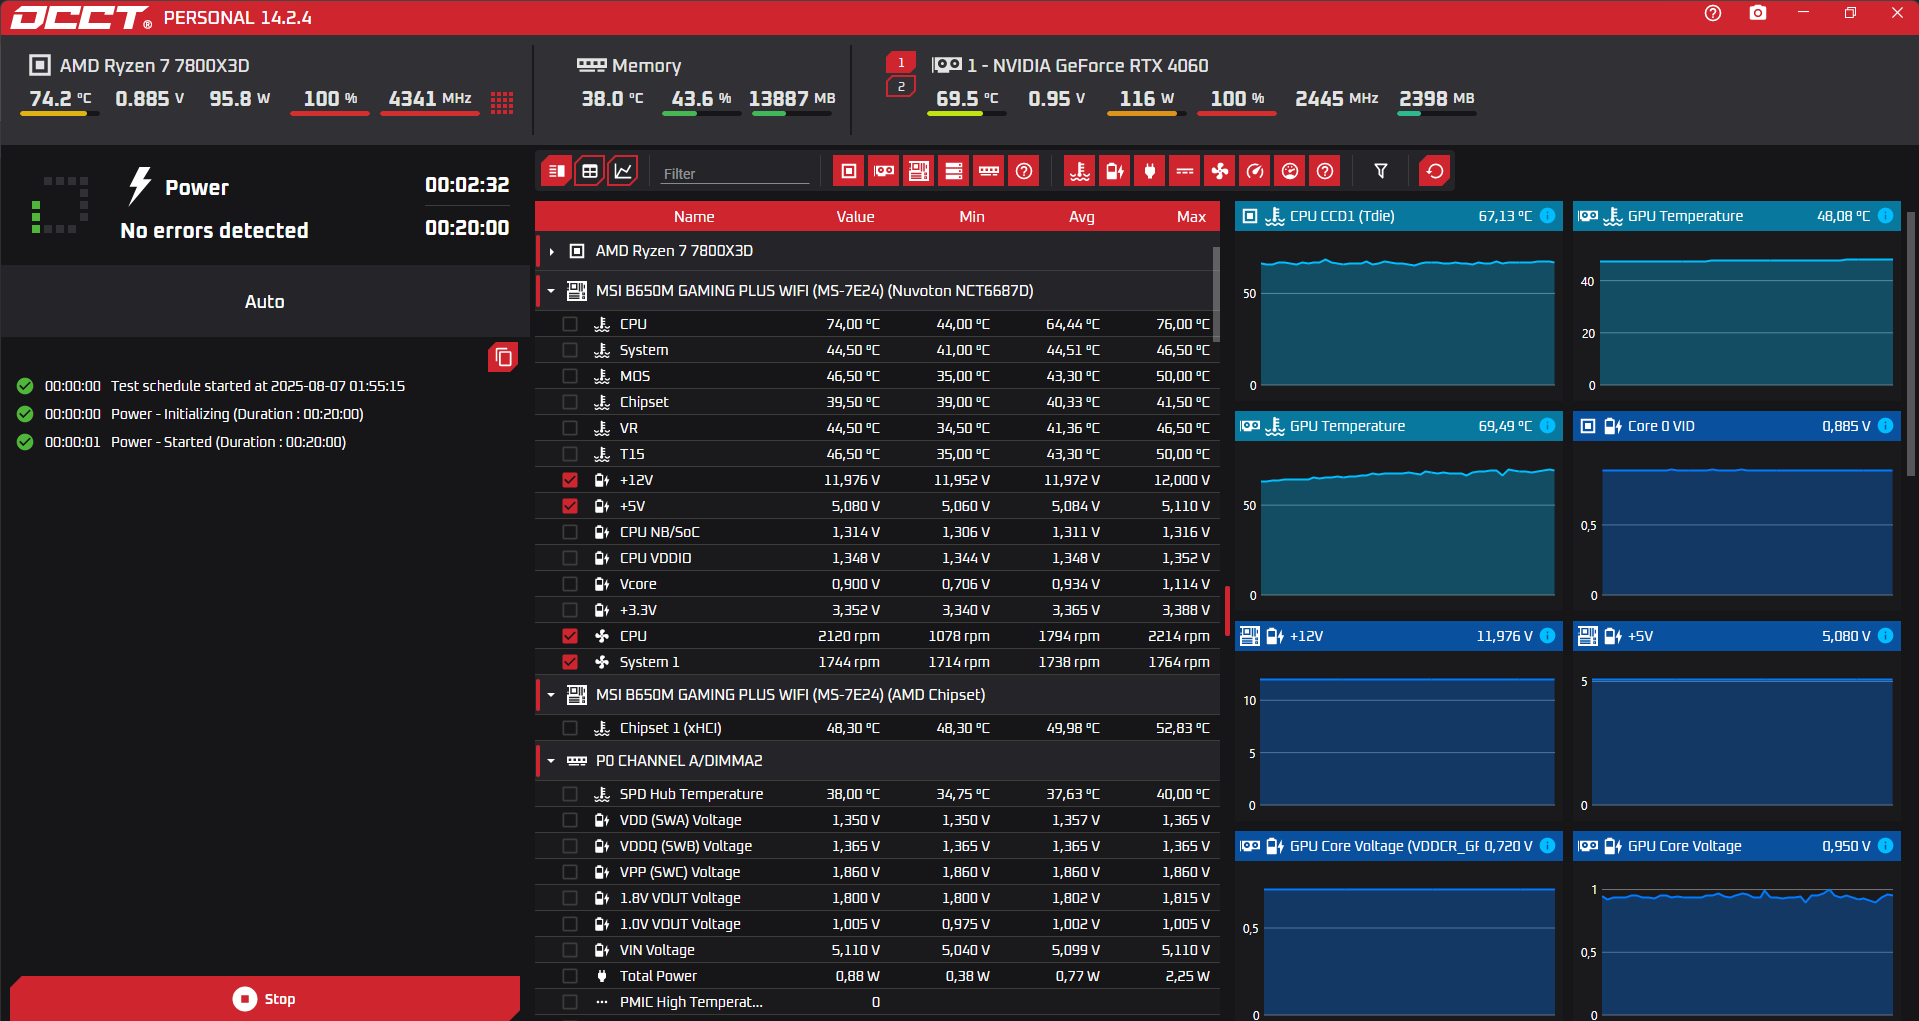Sort by the Max column header
The width and height of the screenshot is (1919, 1021).
(1191, 217)
